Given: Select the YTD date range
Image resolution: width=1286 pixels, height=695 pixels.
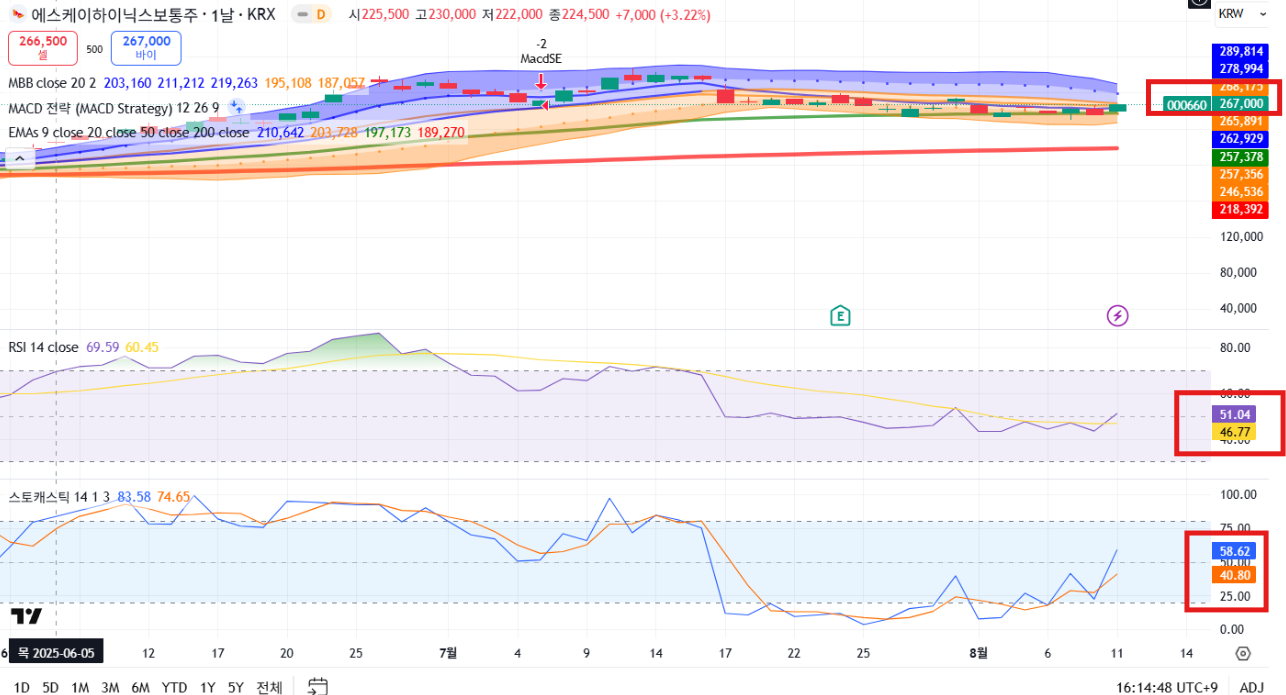Looking at the screenshot, I should (175, 687).
